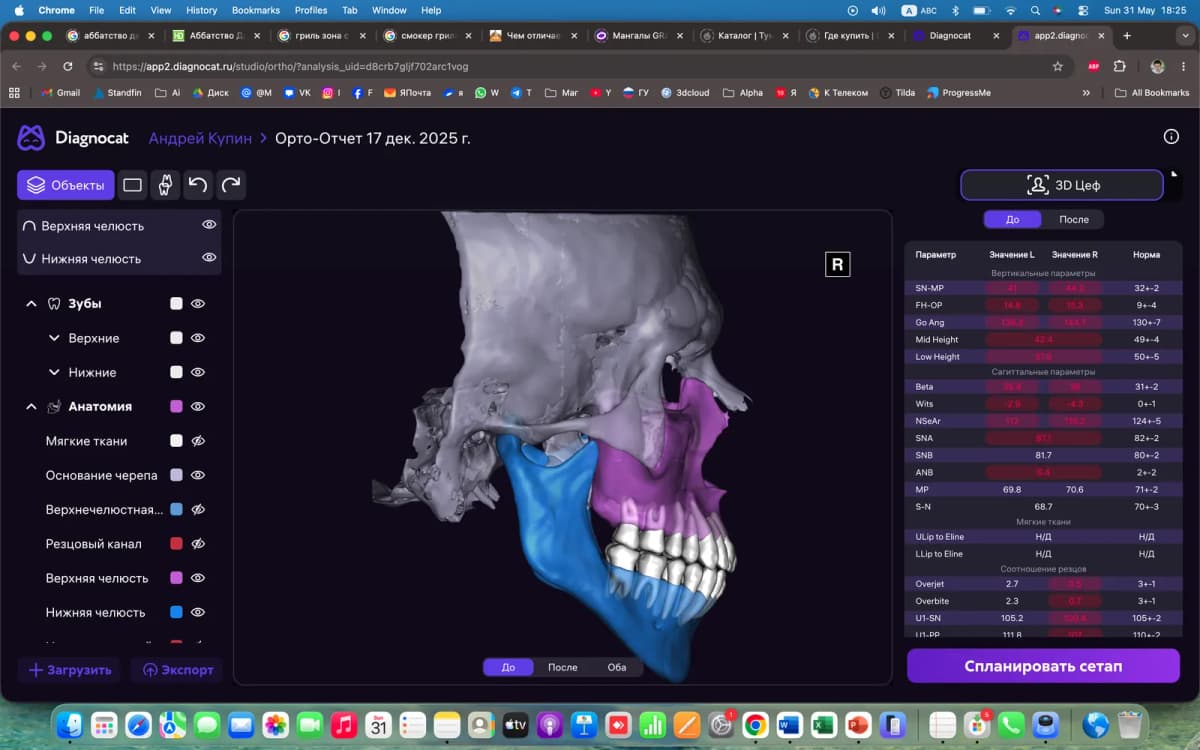Viewport: 1200px width, 750px height.
Task: Toggle visibility of the top Нижняя челюсть quick row
Action: click(209, 258)
